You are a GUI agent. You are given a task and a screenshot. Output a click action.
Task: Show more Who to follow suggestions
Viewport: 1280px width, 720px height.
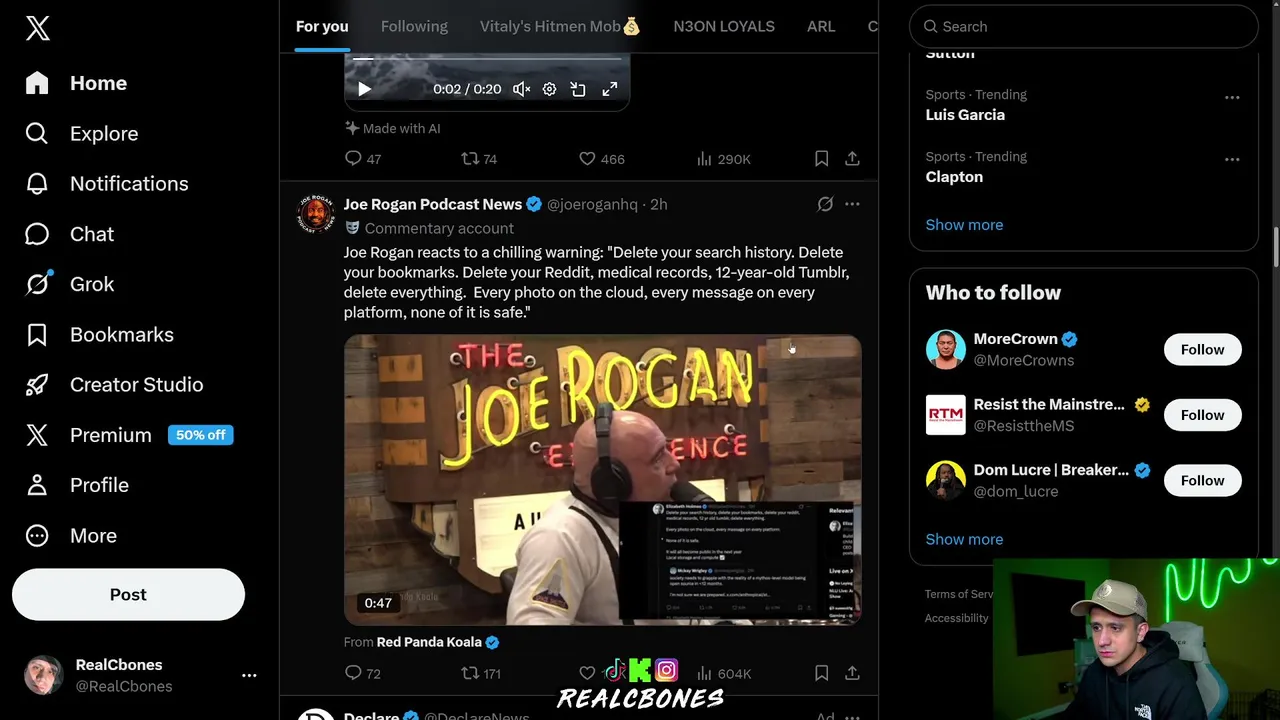[964, 539]
